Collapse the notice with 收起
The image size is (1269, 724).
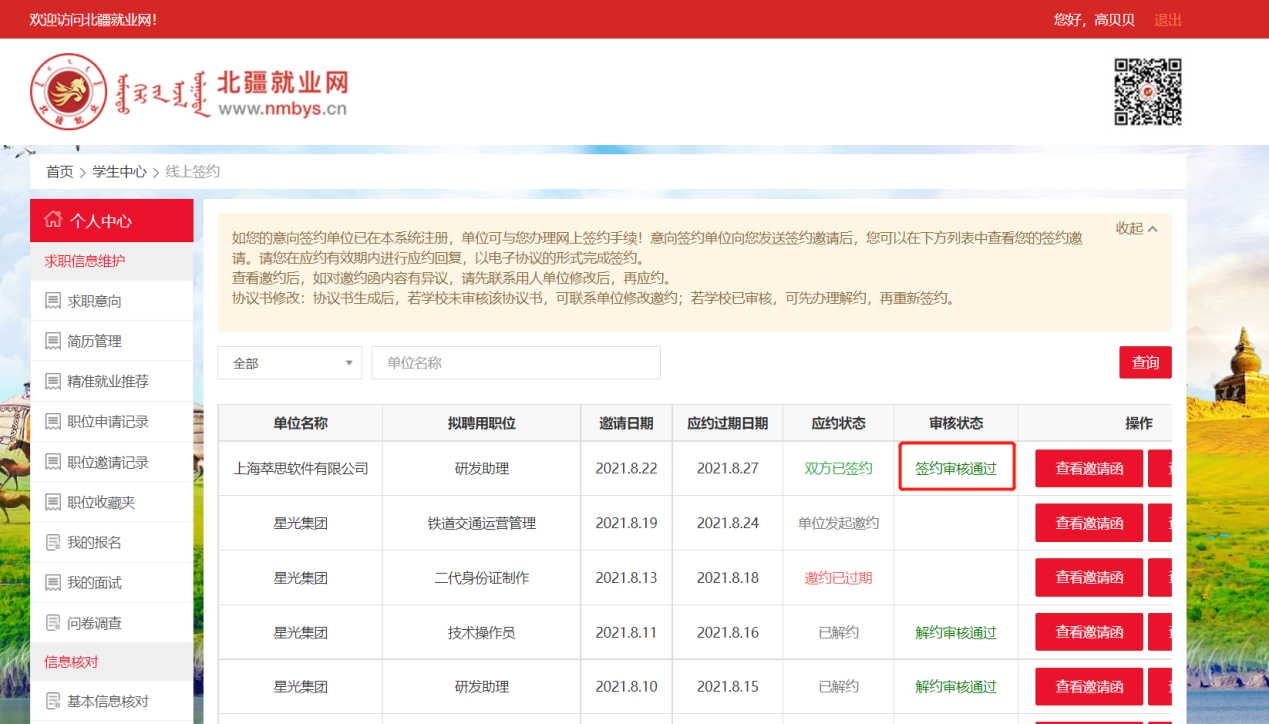pos(1136,228)
